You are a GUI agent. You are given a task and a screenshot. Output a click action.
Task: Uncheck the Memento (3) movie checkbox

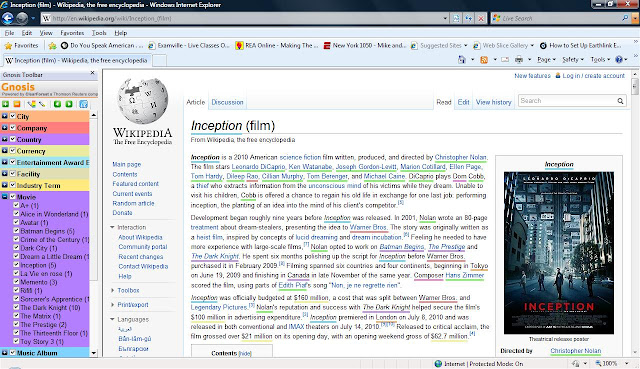(x=16, y=281)
